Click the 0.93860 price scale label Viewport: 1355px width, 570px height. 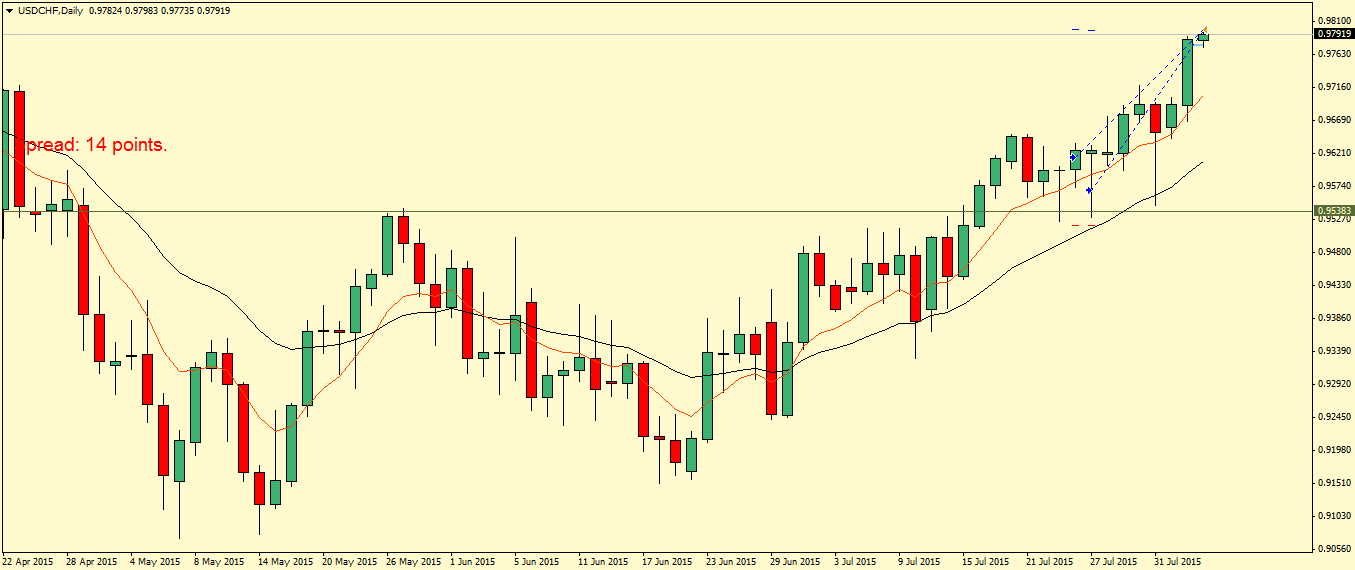point(1335,317)
